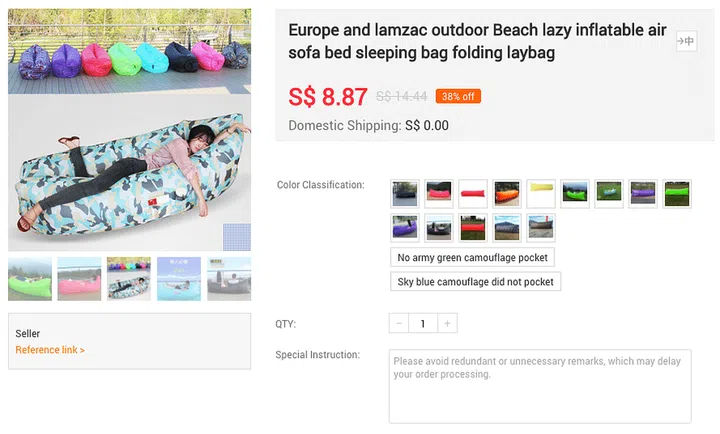Choose the yellow sofa color swatch
720x434 pixels.
coord(541,193)
